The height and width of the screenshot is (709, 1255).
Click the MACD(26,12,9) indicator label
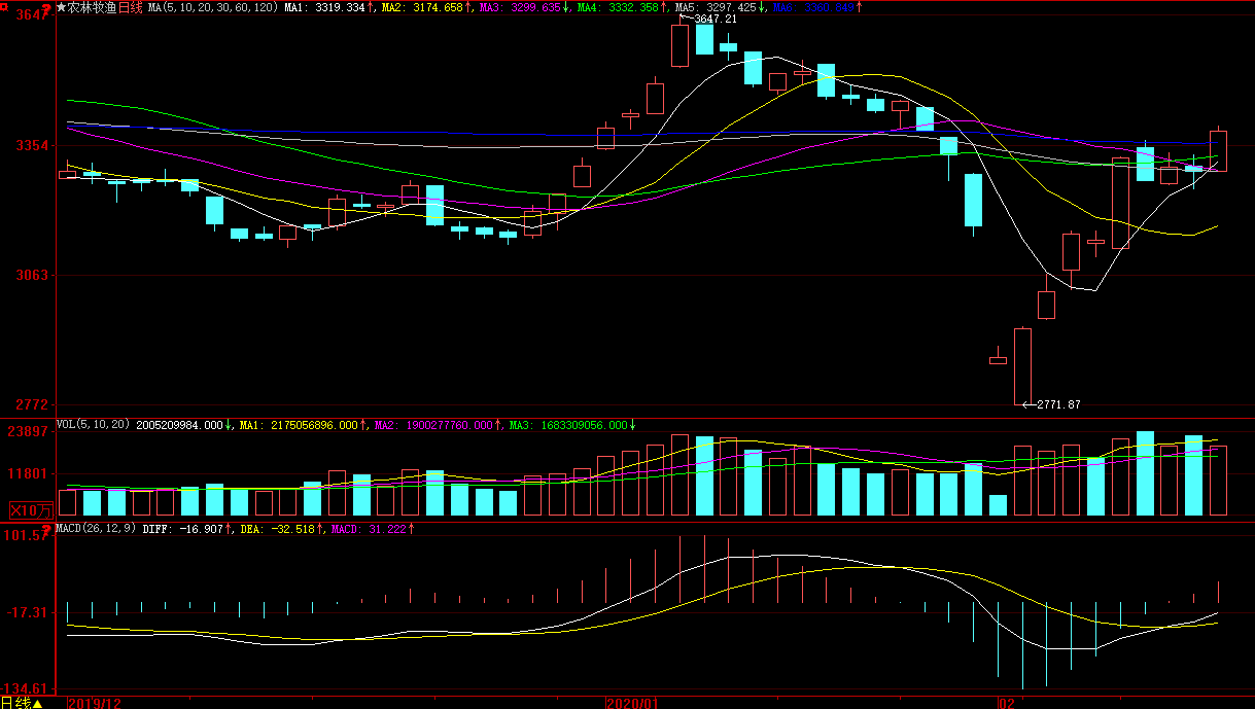(x=96, y=528)
